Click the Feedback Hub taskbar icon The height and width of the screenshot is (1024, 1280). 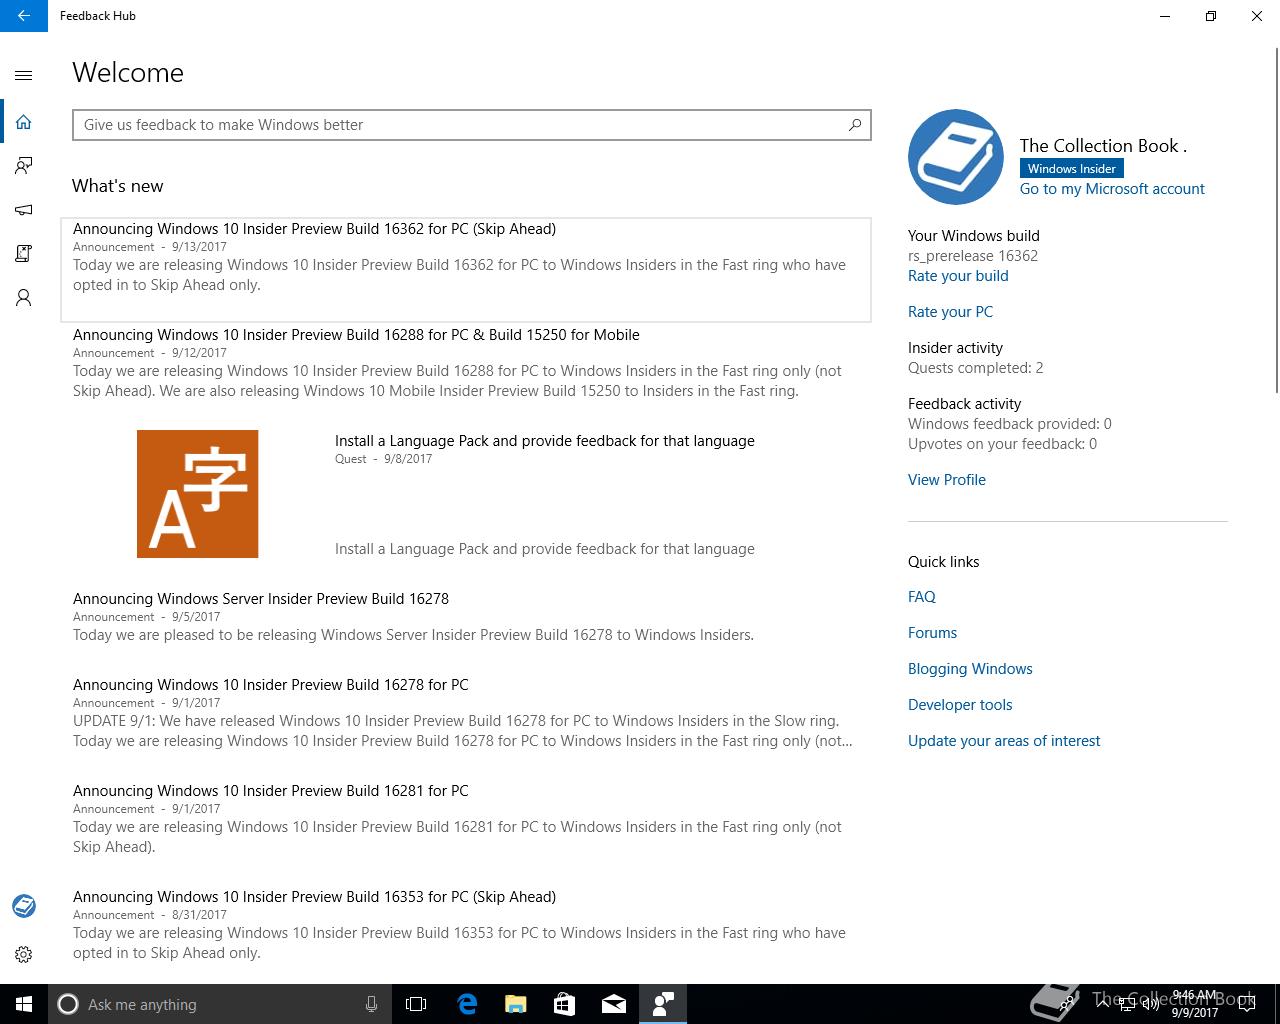[662, 1004]
